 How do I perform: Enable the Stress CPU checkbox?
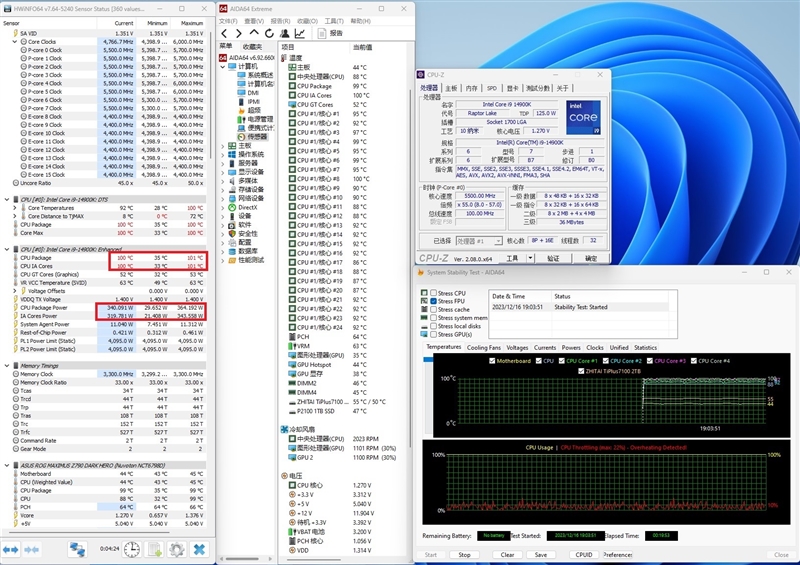[433, 293]
